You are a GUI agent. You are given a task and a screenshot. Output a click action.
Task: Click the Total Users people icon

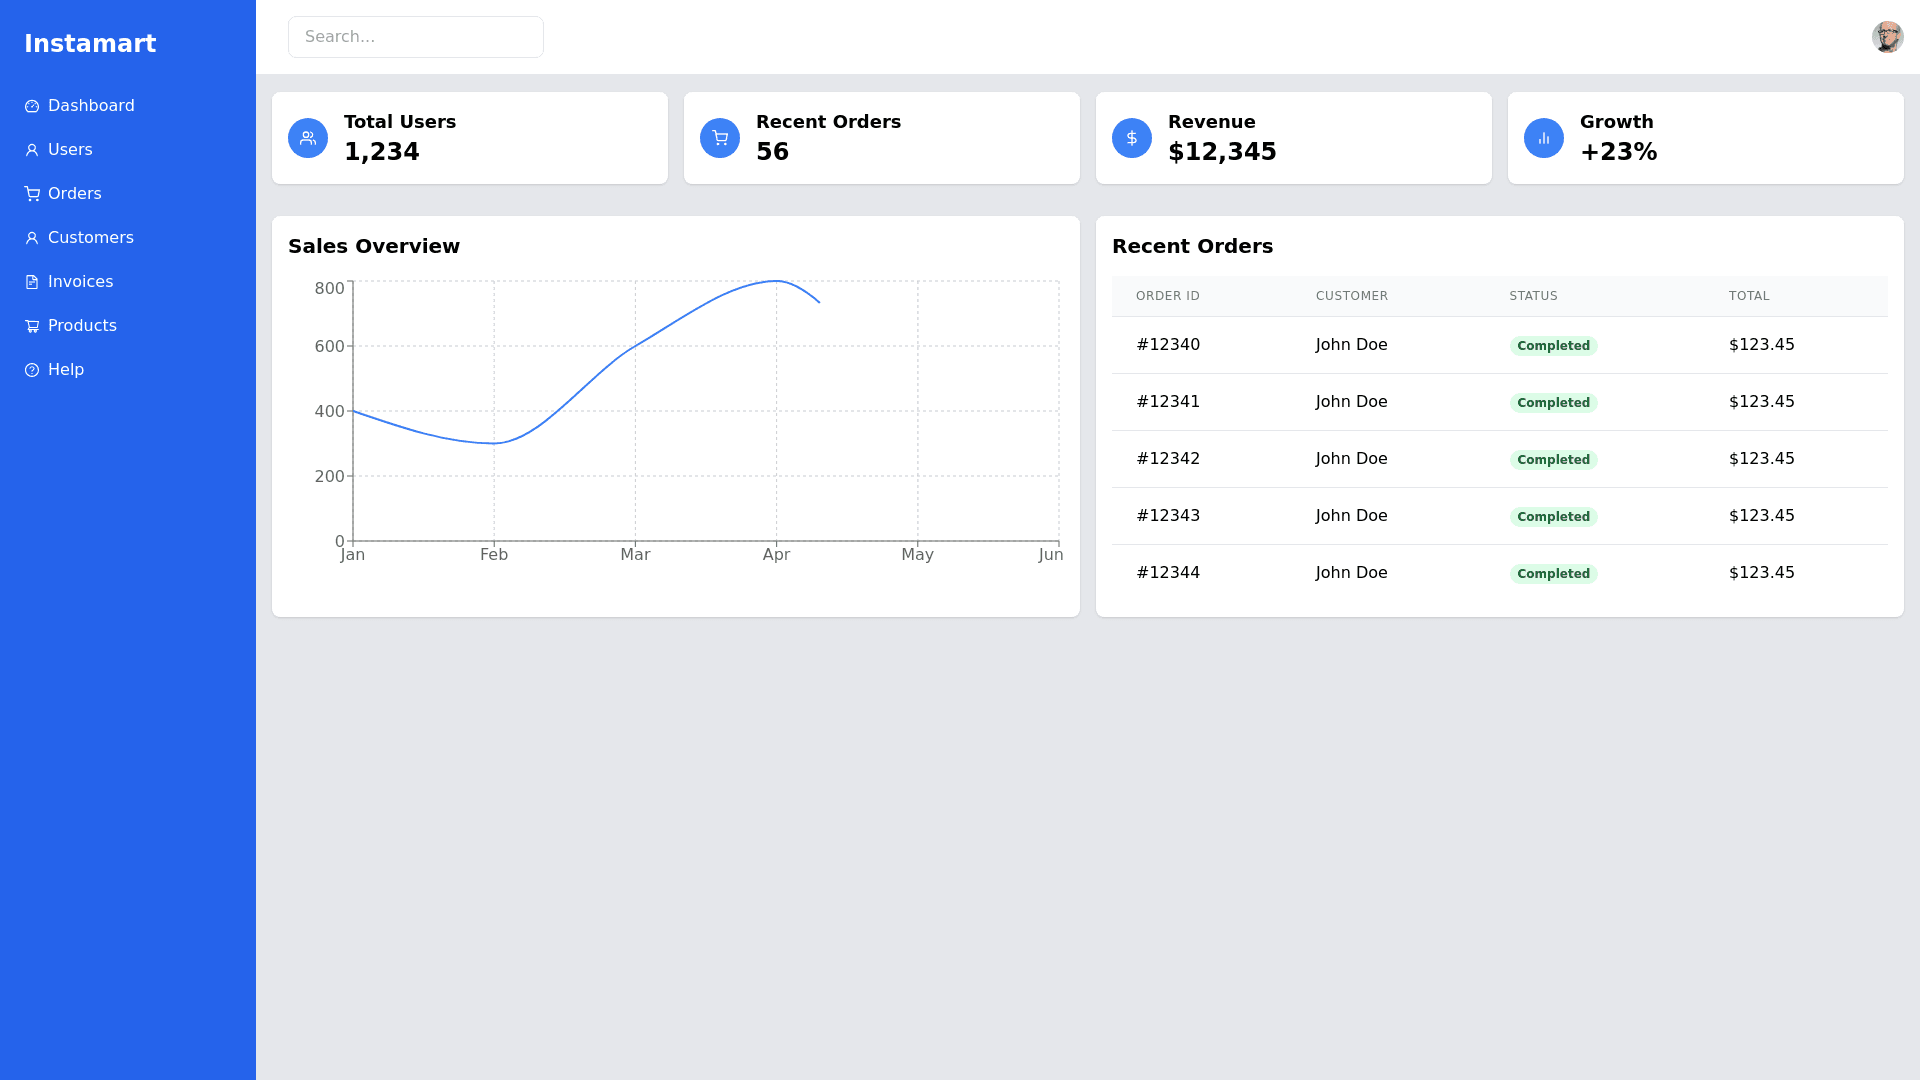tap(308, 138)
